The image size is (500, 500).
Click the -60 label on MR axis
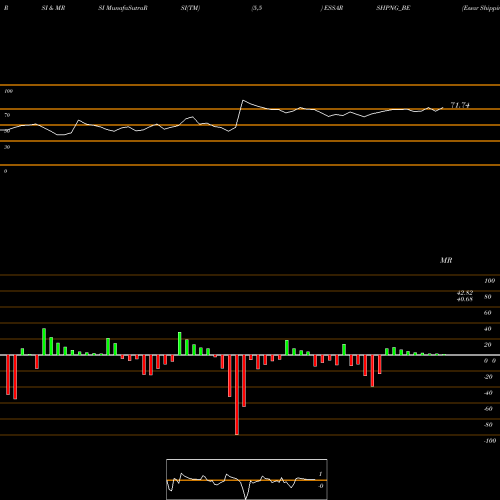click(488, 409)
